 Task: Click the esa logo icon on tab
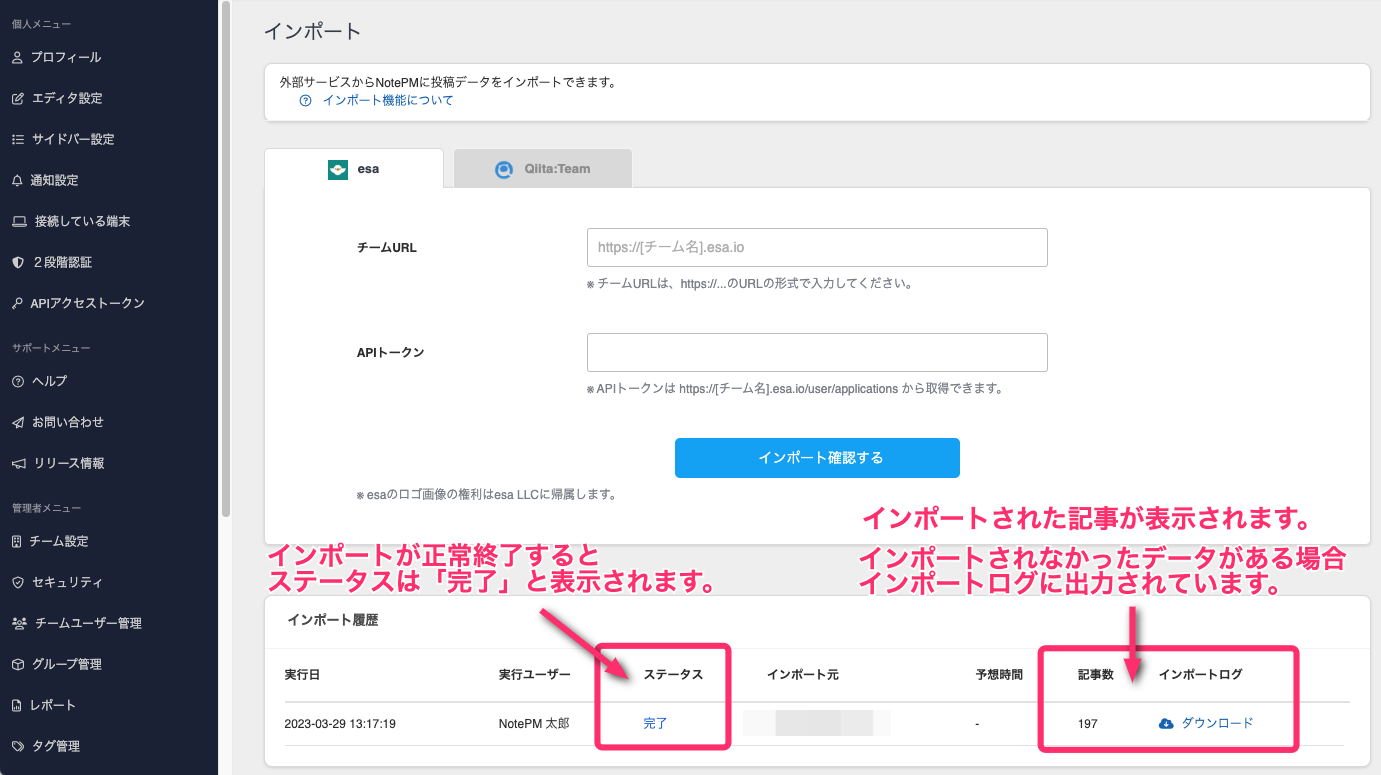click(x=338, y=169)
